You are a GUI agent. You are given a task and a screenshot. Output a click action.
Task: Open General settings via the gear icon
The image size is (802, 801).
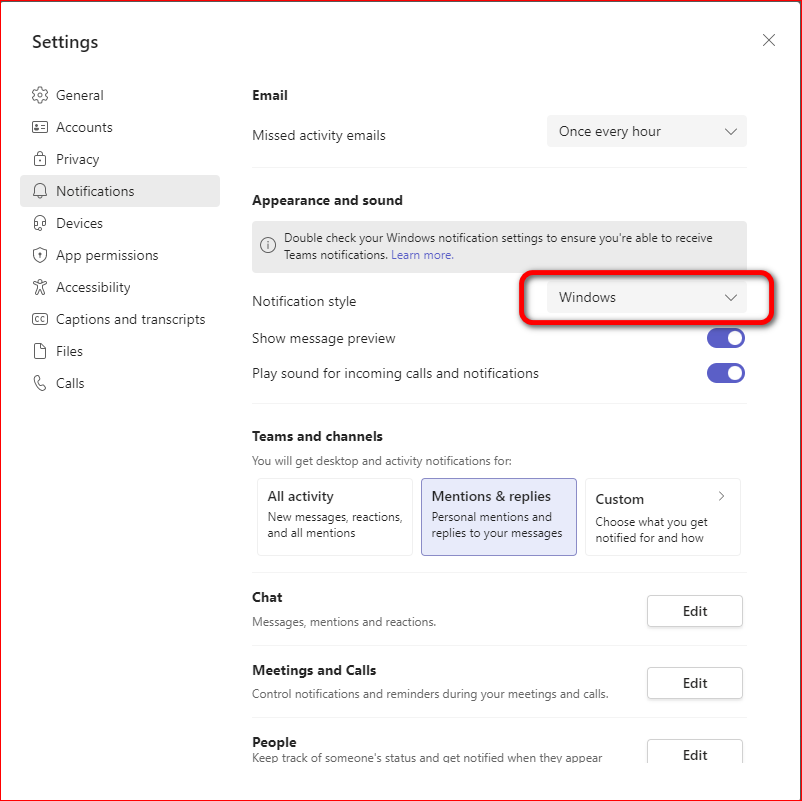[x=40, y=95]
